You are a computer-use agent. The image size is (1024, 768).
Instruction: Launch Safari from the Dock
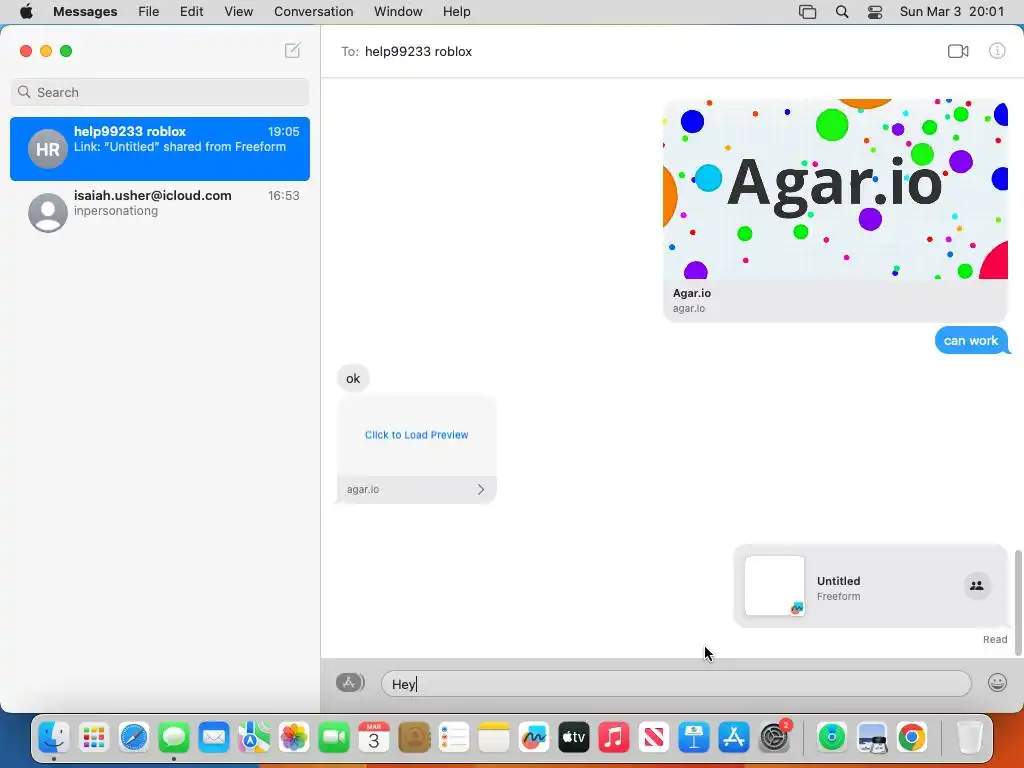[134, 737]
